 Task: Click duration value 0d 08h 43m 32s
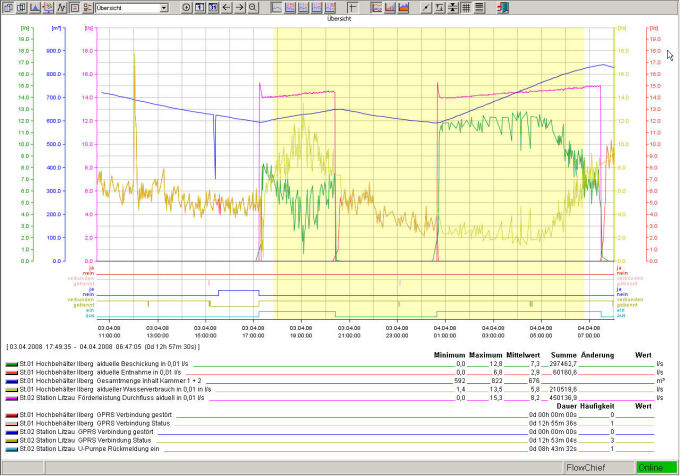pyautogui.click(x=553, y=449)
